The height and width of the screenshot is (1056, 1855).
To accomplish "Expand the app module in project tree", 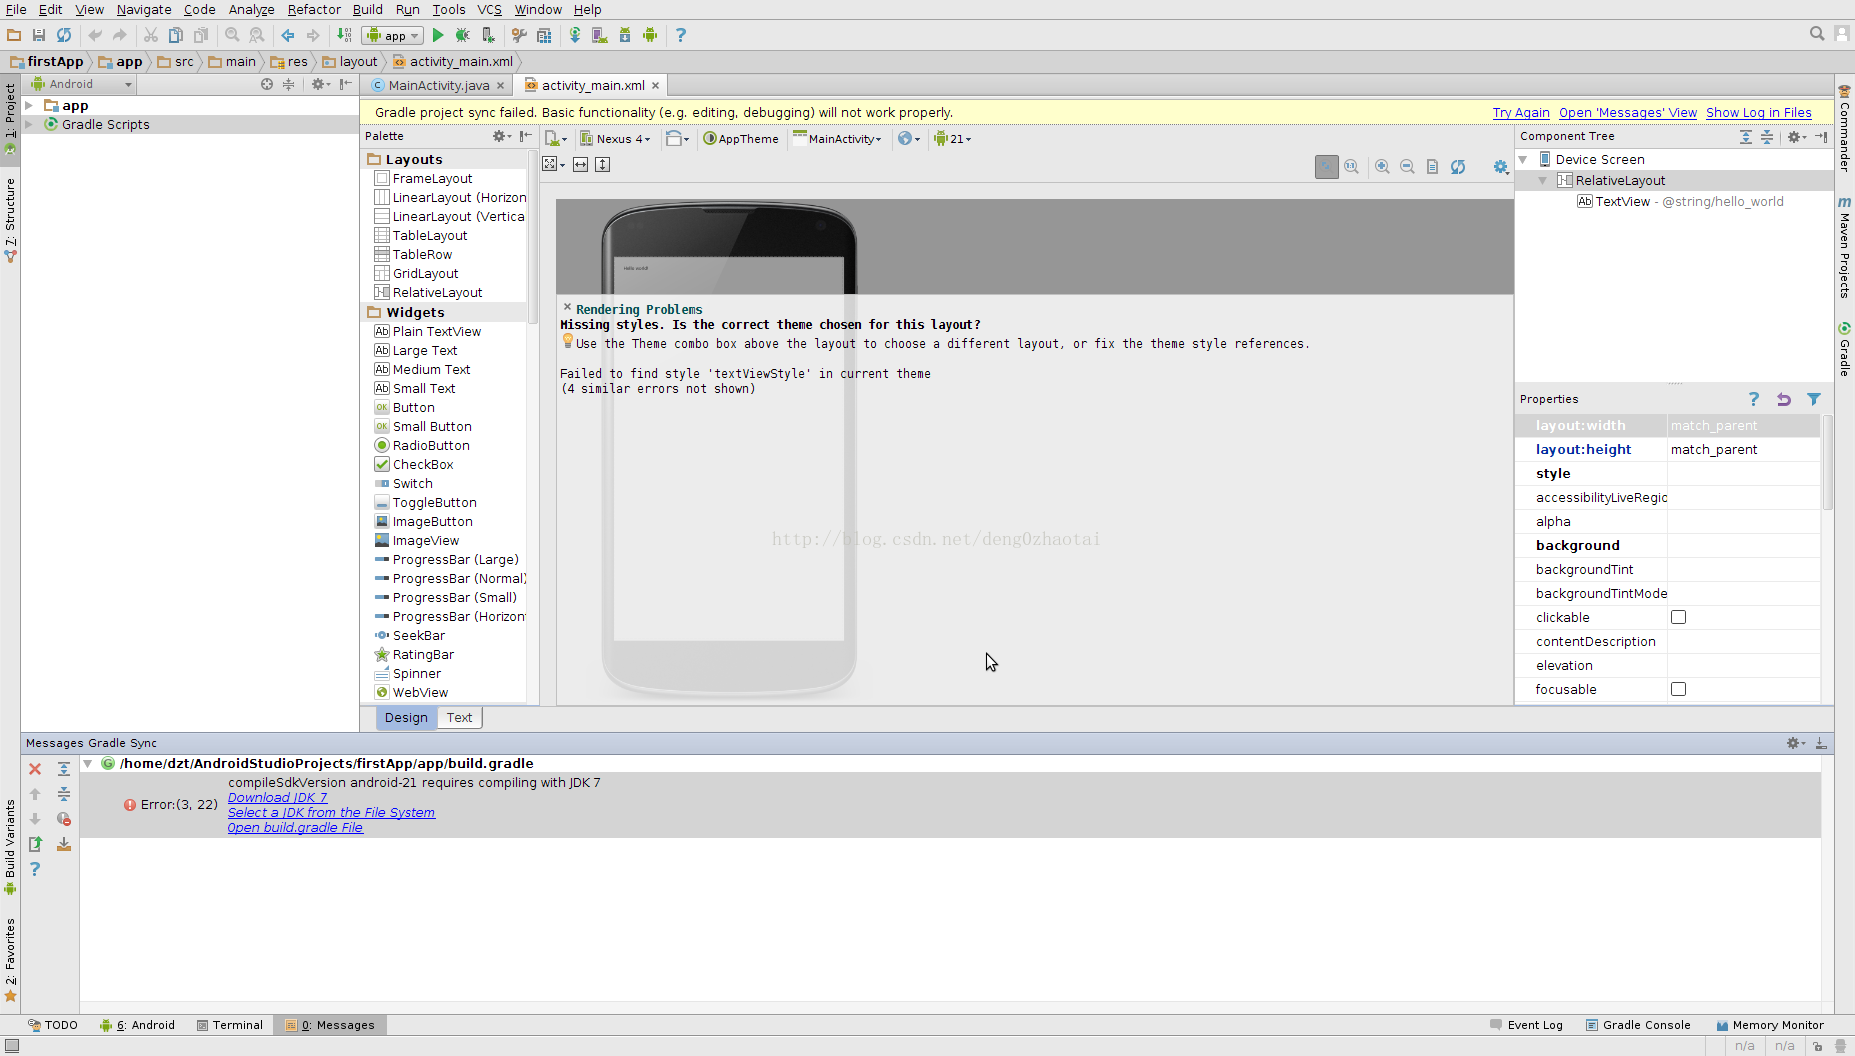I will point(29,105).
